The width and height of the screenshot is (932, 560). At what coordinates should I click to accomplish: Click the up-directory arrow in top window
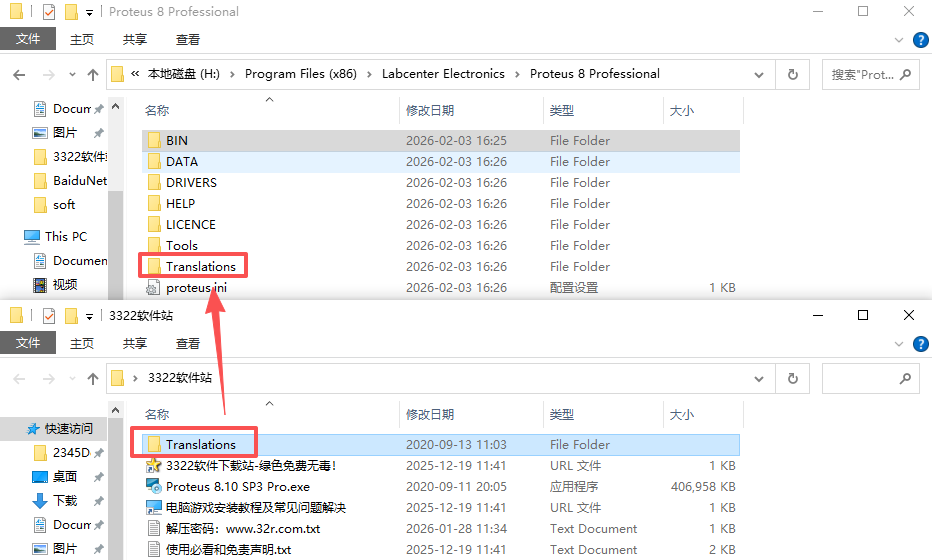tap(93, 74)
